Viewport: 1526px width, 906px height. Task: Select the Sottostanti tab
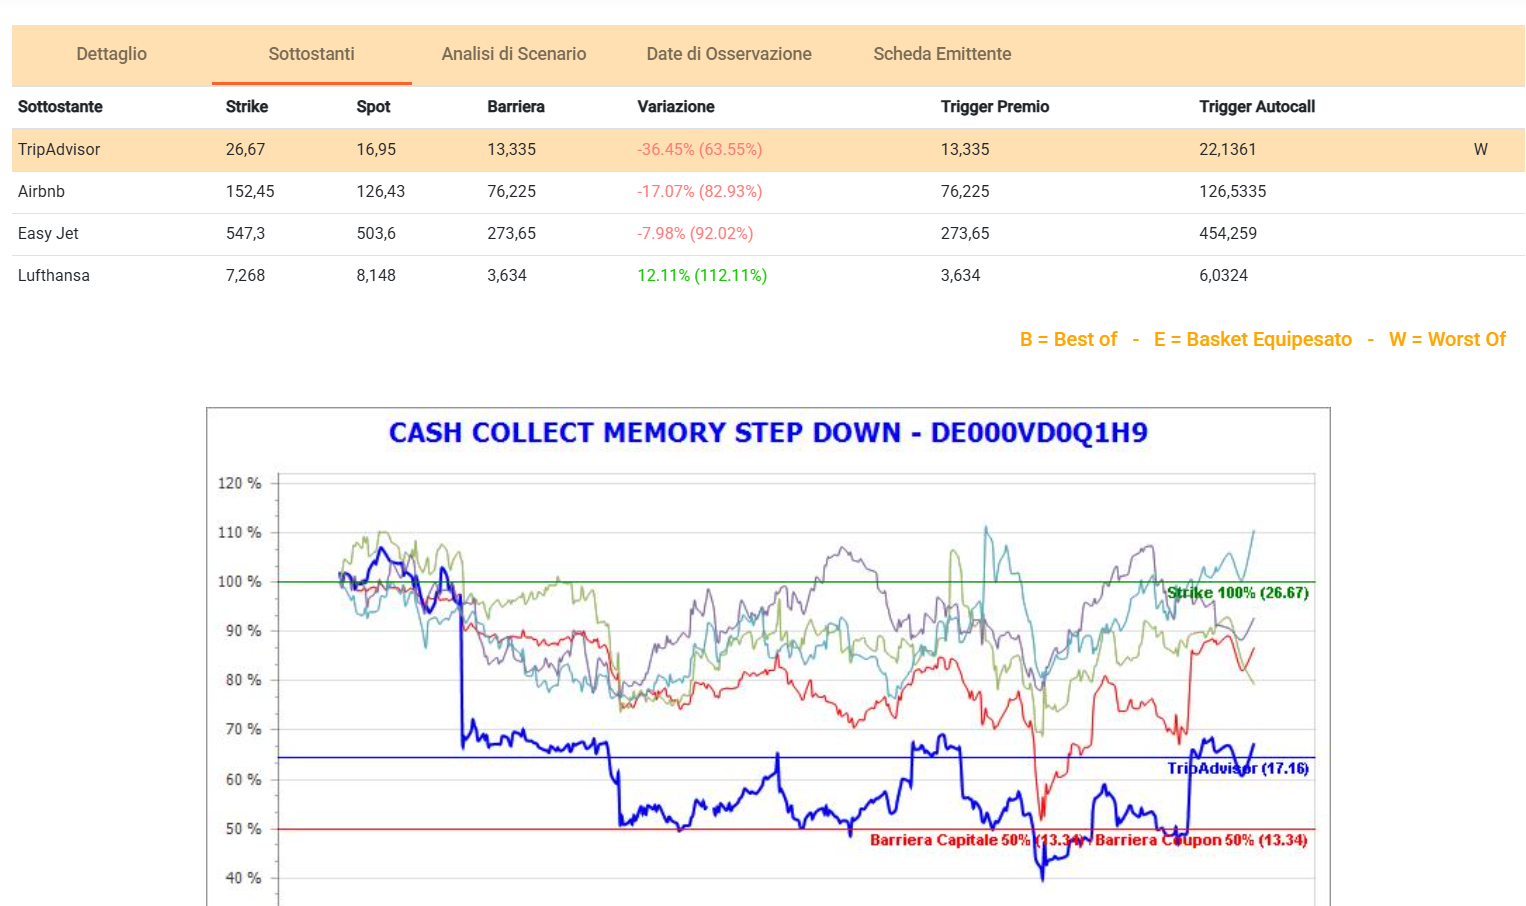pos(311,54)
